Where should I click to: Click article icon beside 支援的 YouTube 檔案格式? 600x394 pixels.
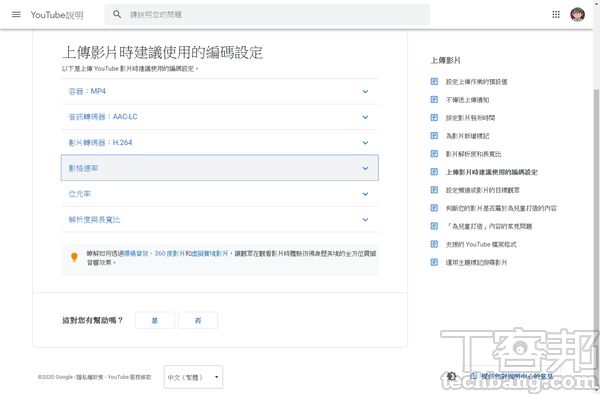tap(434, 244)
